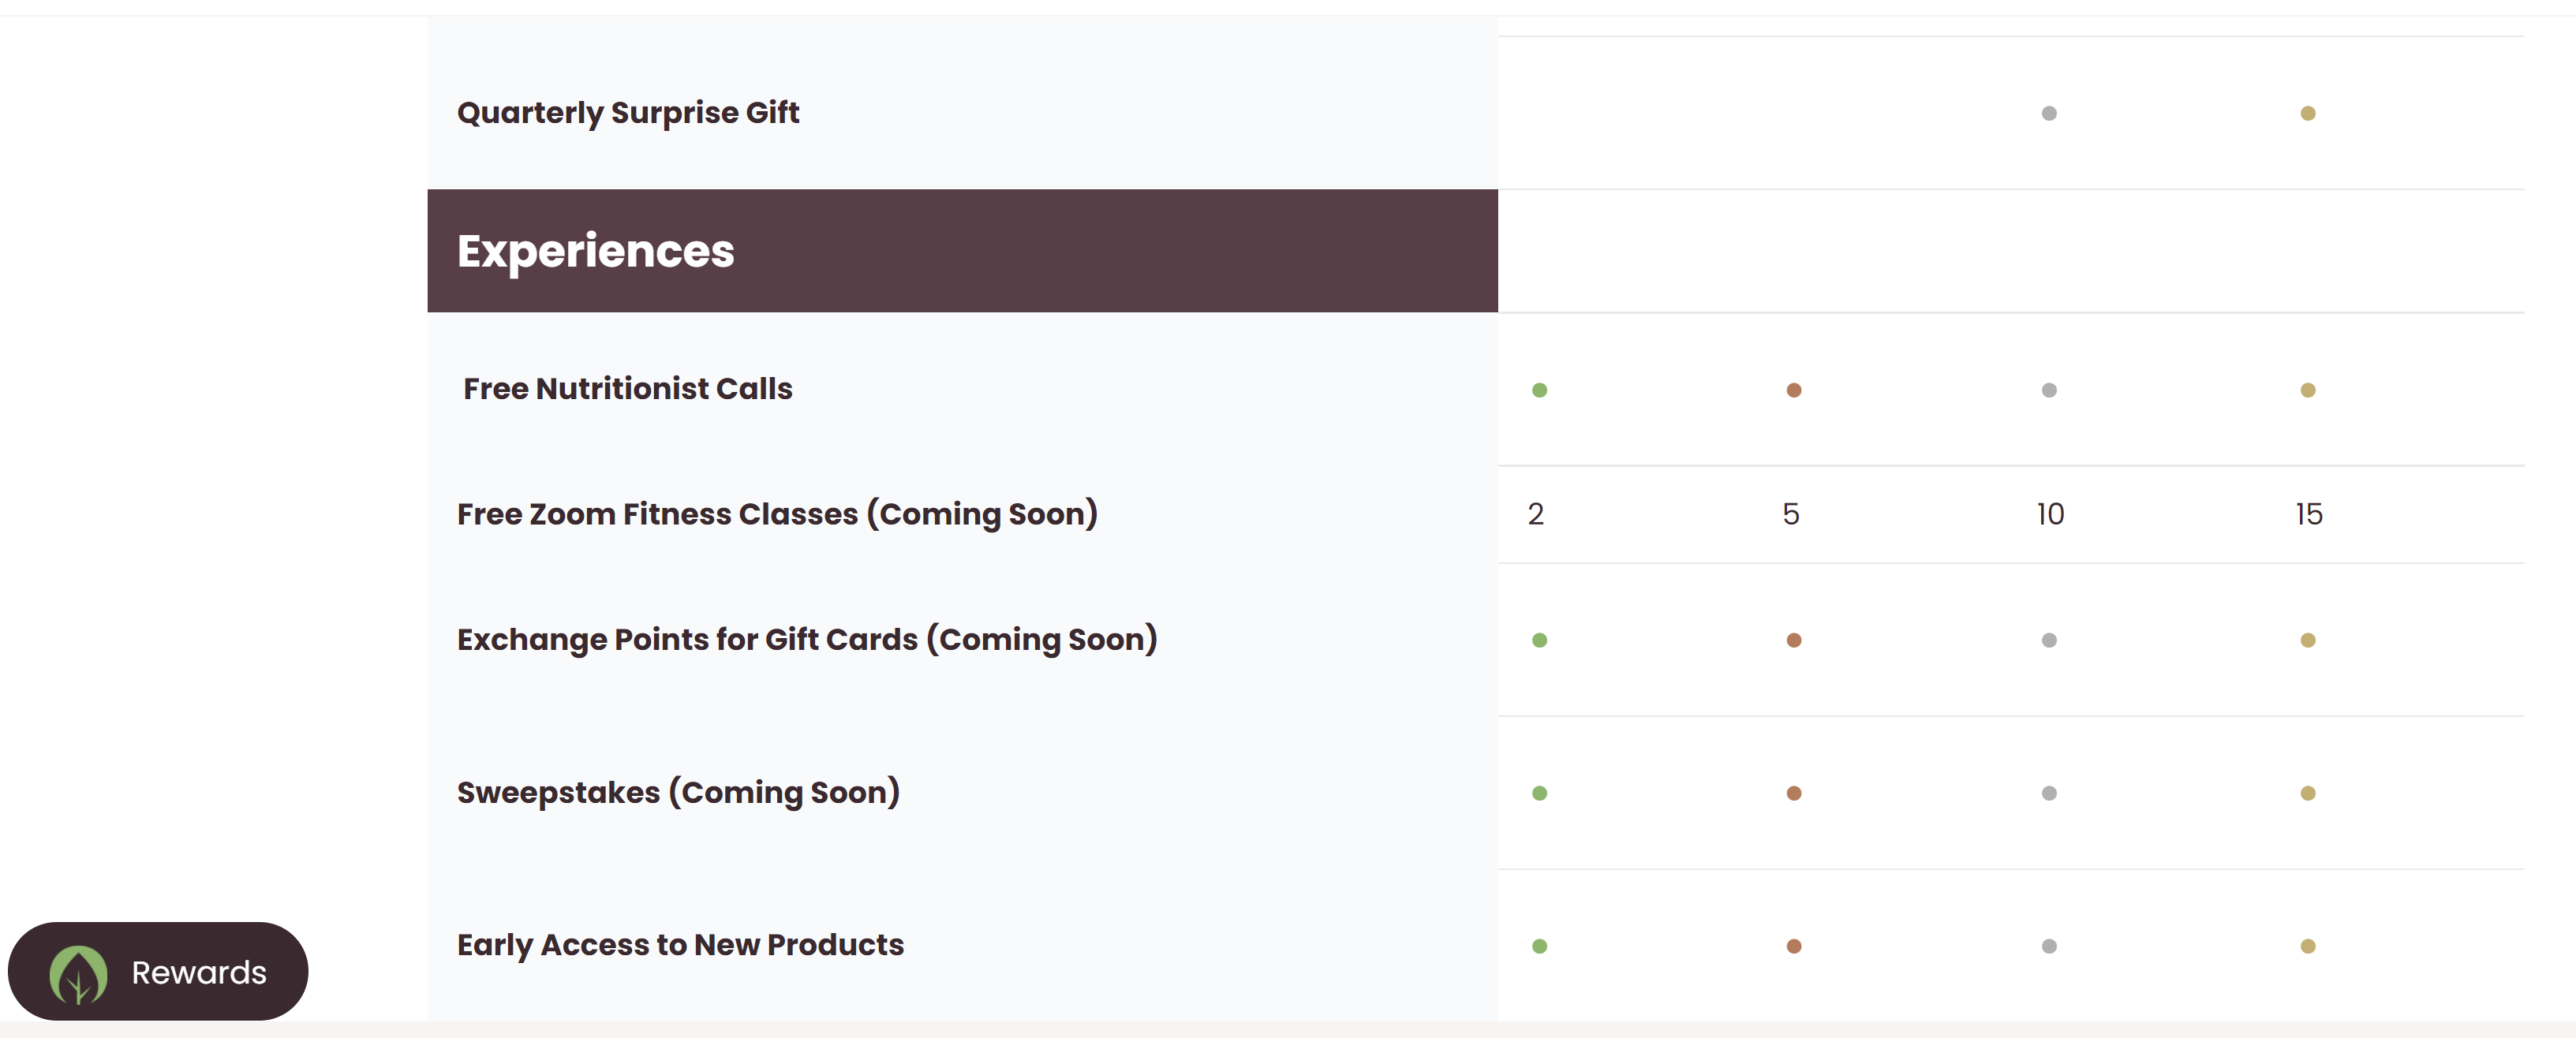Select the Experiences section header

click(x=962, y=250)
